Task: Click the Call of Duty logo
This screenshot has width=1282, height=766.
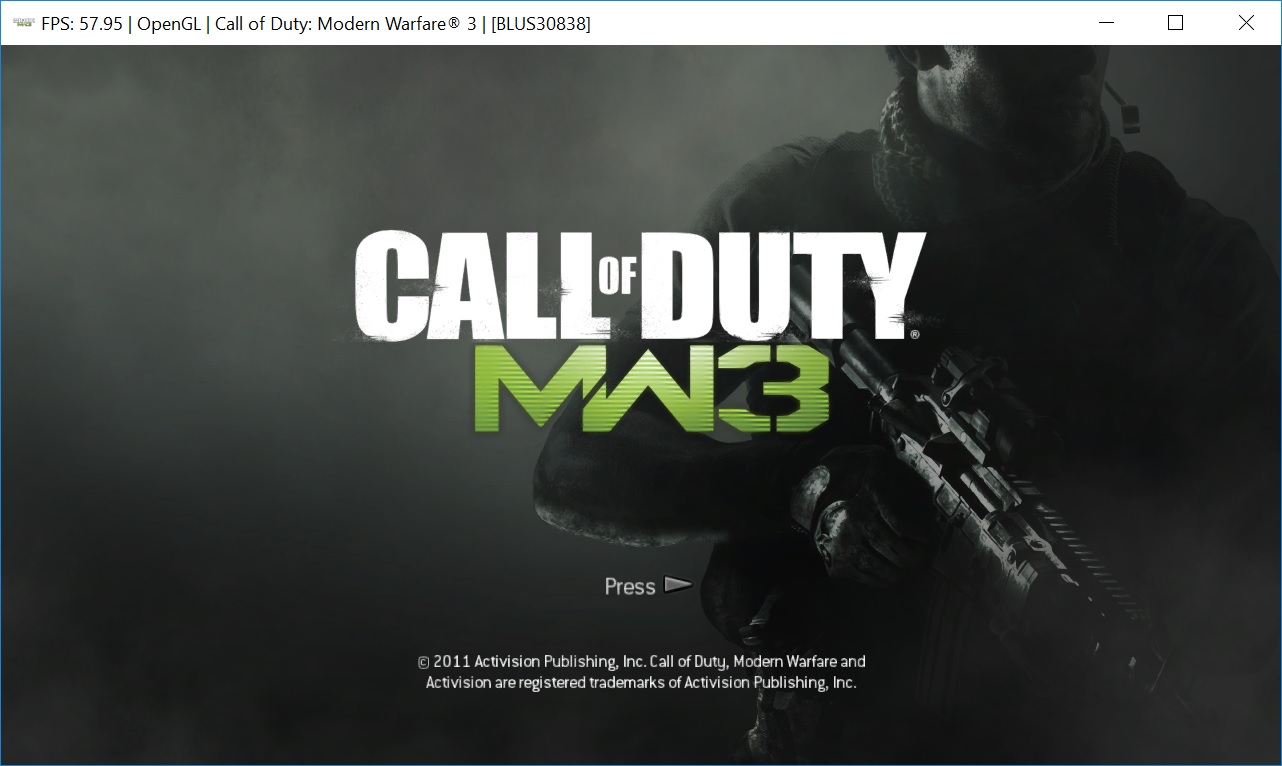Action: [640, 287]
